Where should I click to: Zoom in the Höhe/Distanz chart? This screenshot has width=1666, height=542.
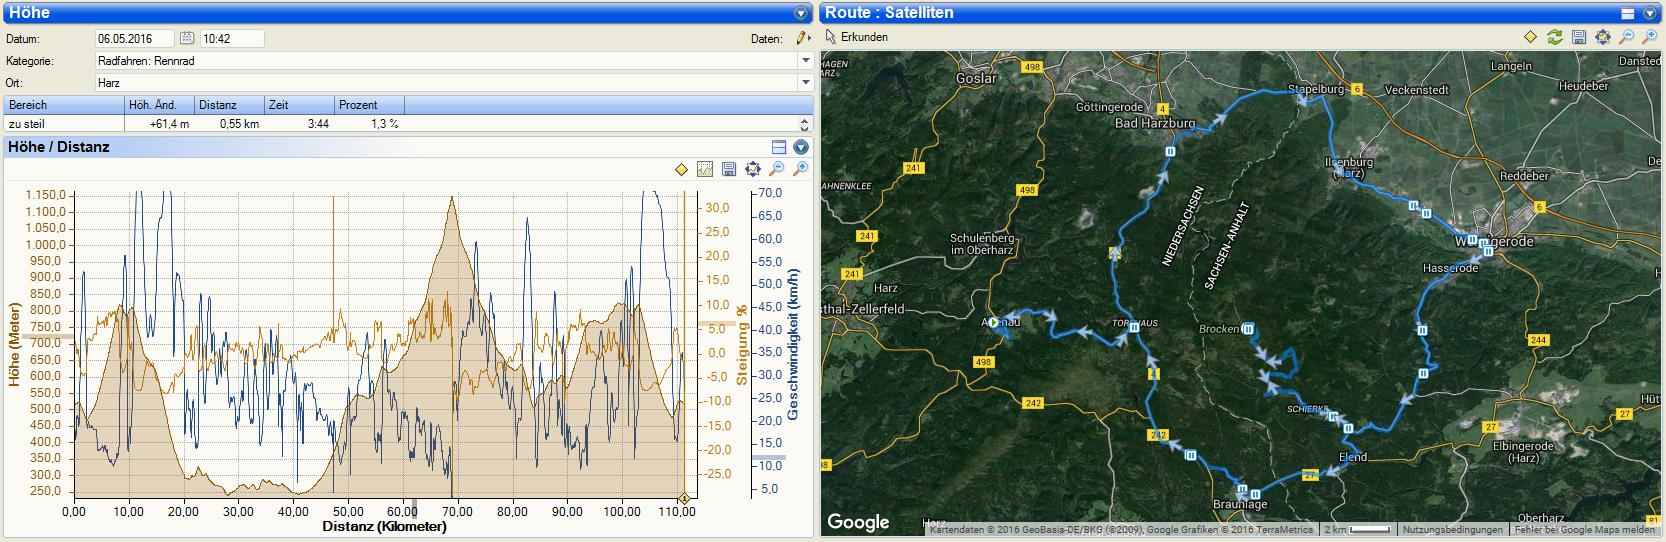(x=800, y=170)
